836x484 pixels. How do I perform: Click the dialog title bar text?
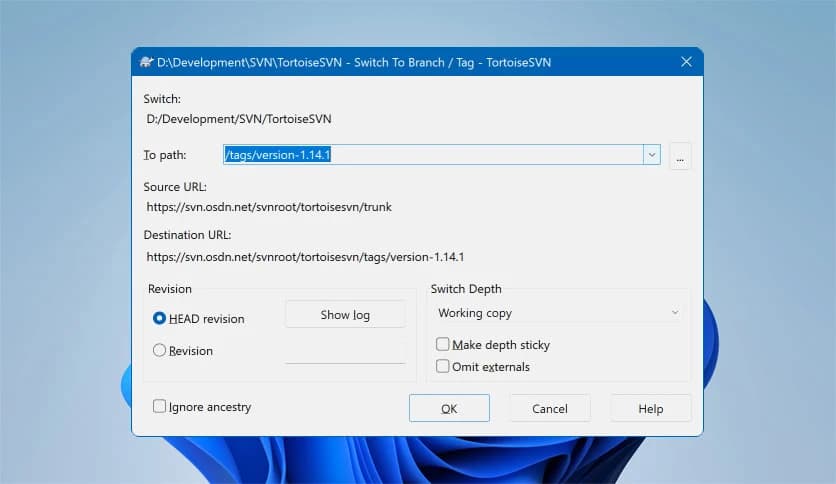(x=353, y=62)
